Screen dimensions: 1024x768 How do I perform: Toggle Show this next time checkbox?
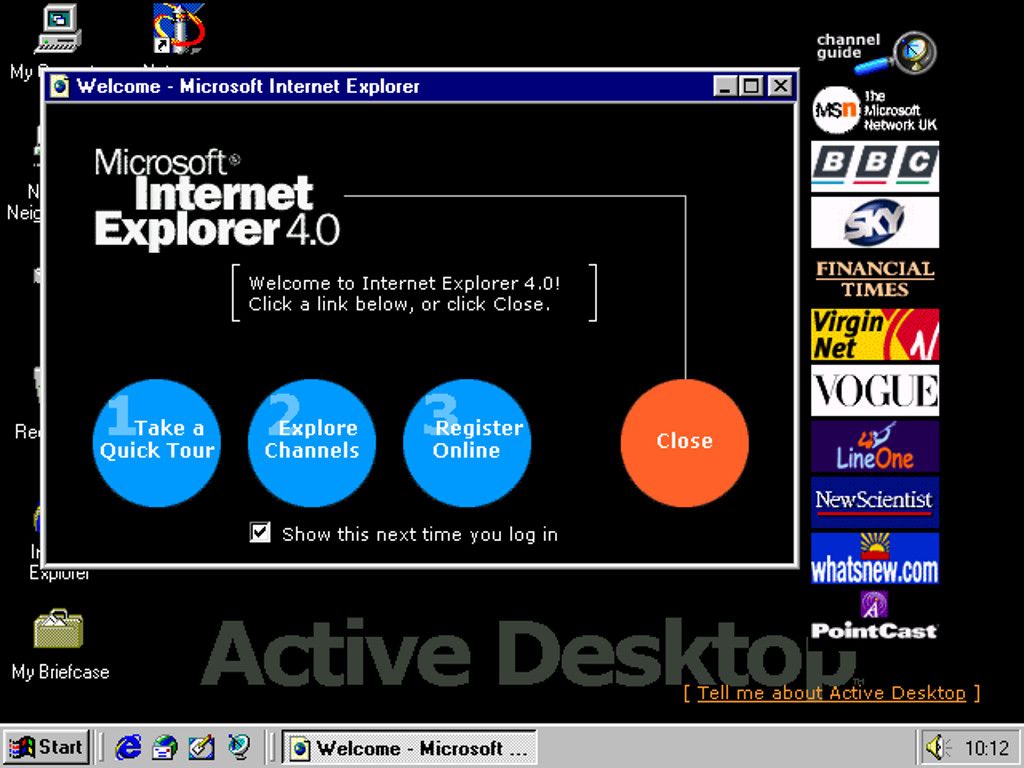(x=260, y=532)
